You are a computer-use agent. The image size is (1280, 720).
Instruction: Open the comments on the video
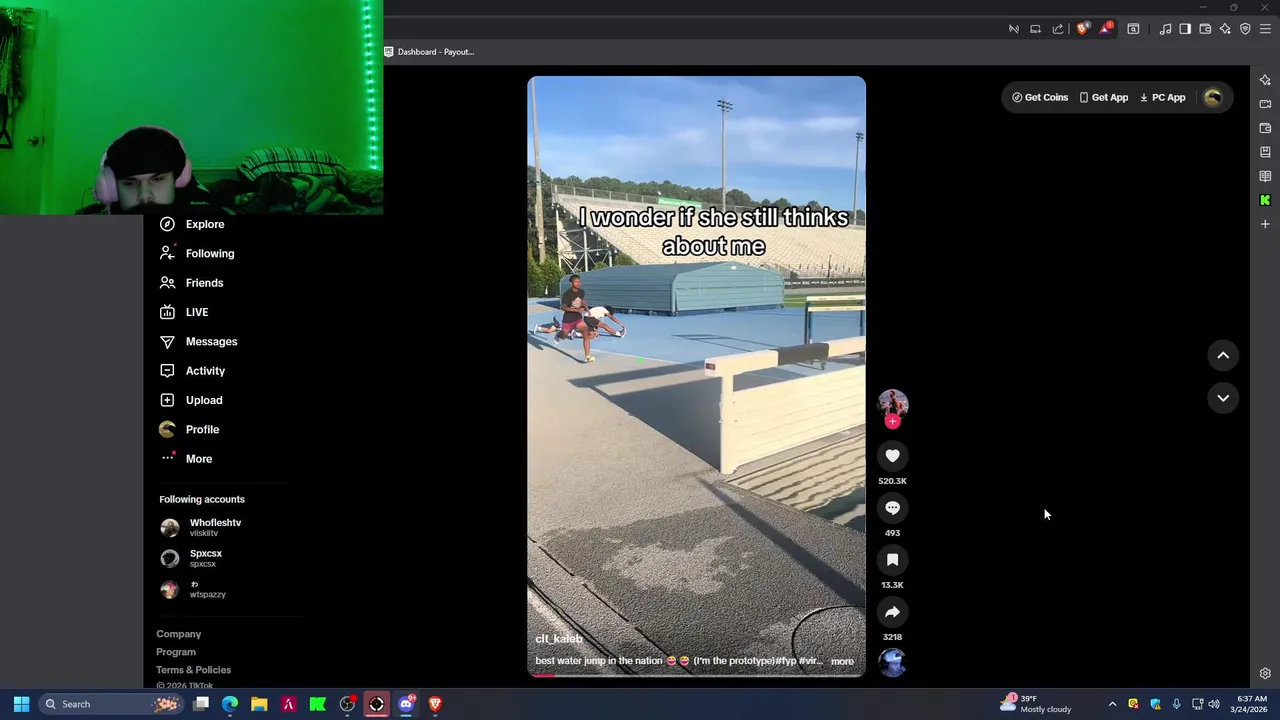pyautogui.click(x=892, y=508)
